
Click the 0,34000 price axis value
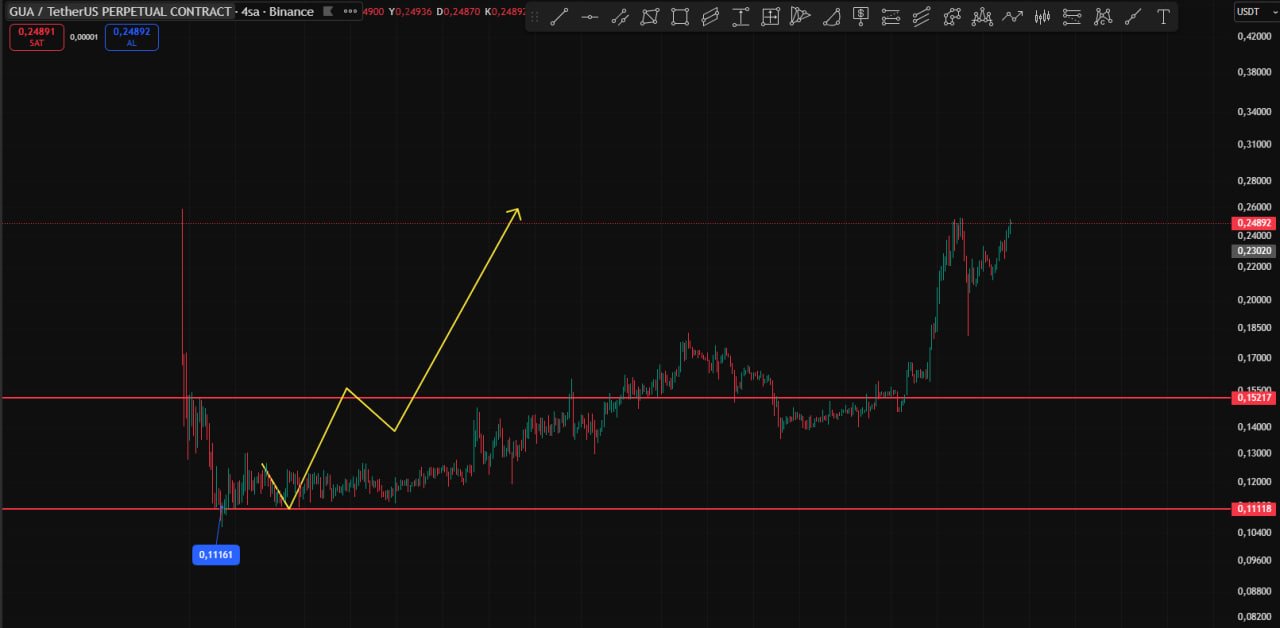[x=1254, y=111]
